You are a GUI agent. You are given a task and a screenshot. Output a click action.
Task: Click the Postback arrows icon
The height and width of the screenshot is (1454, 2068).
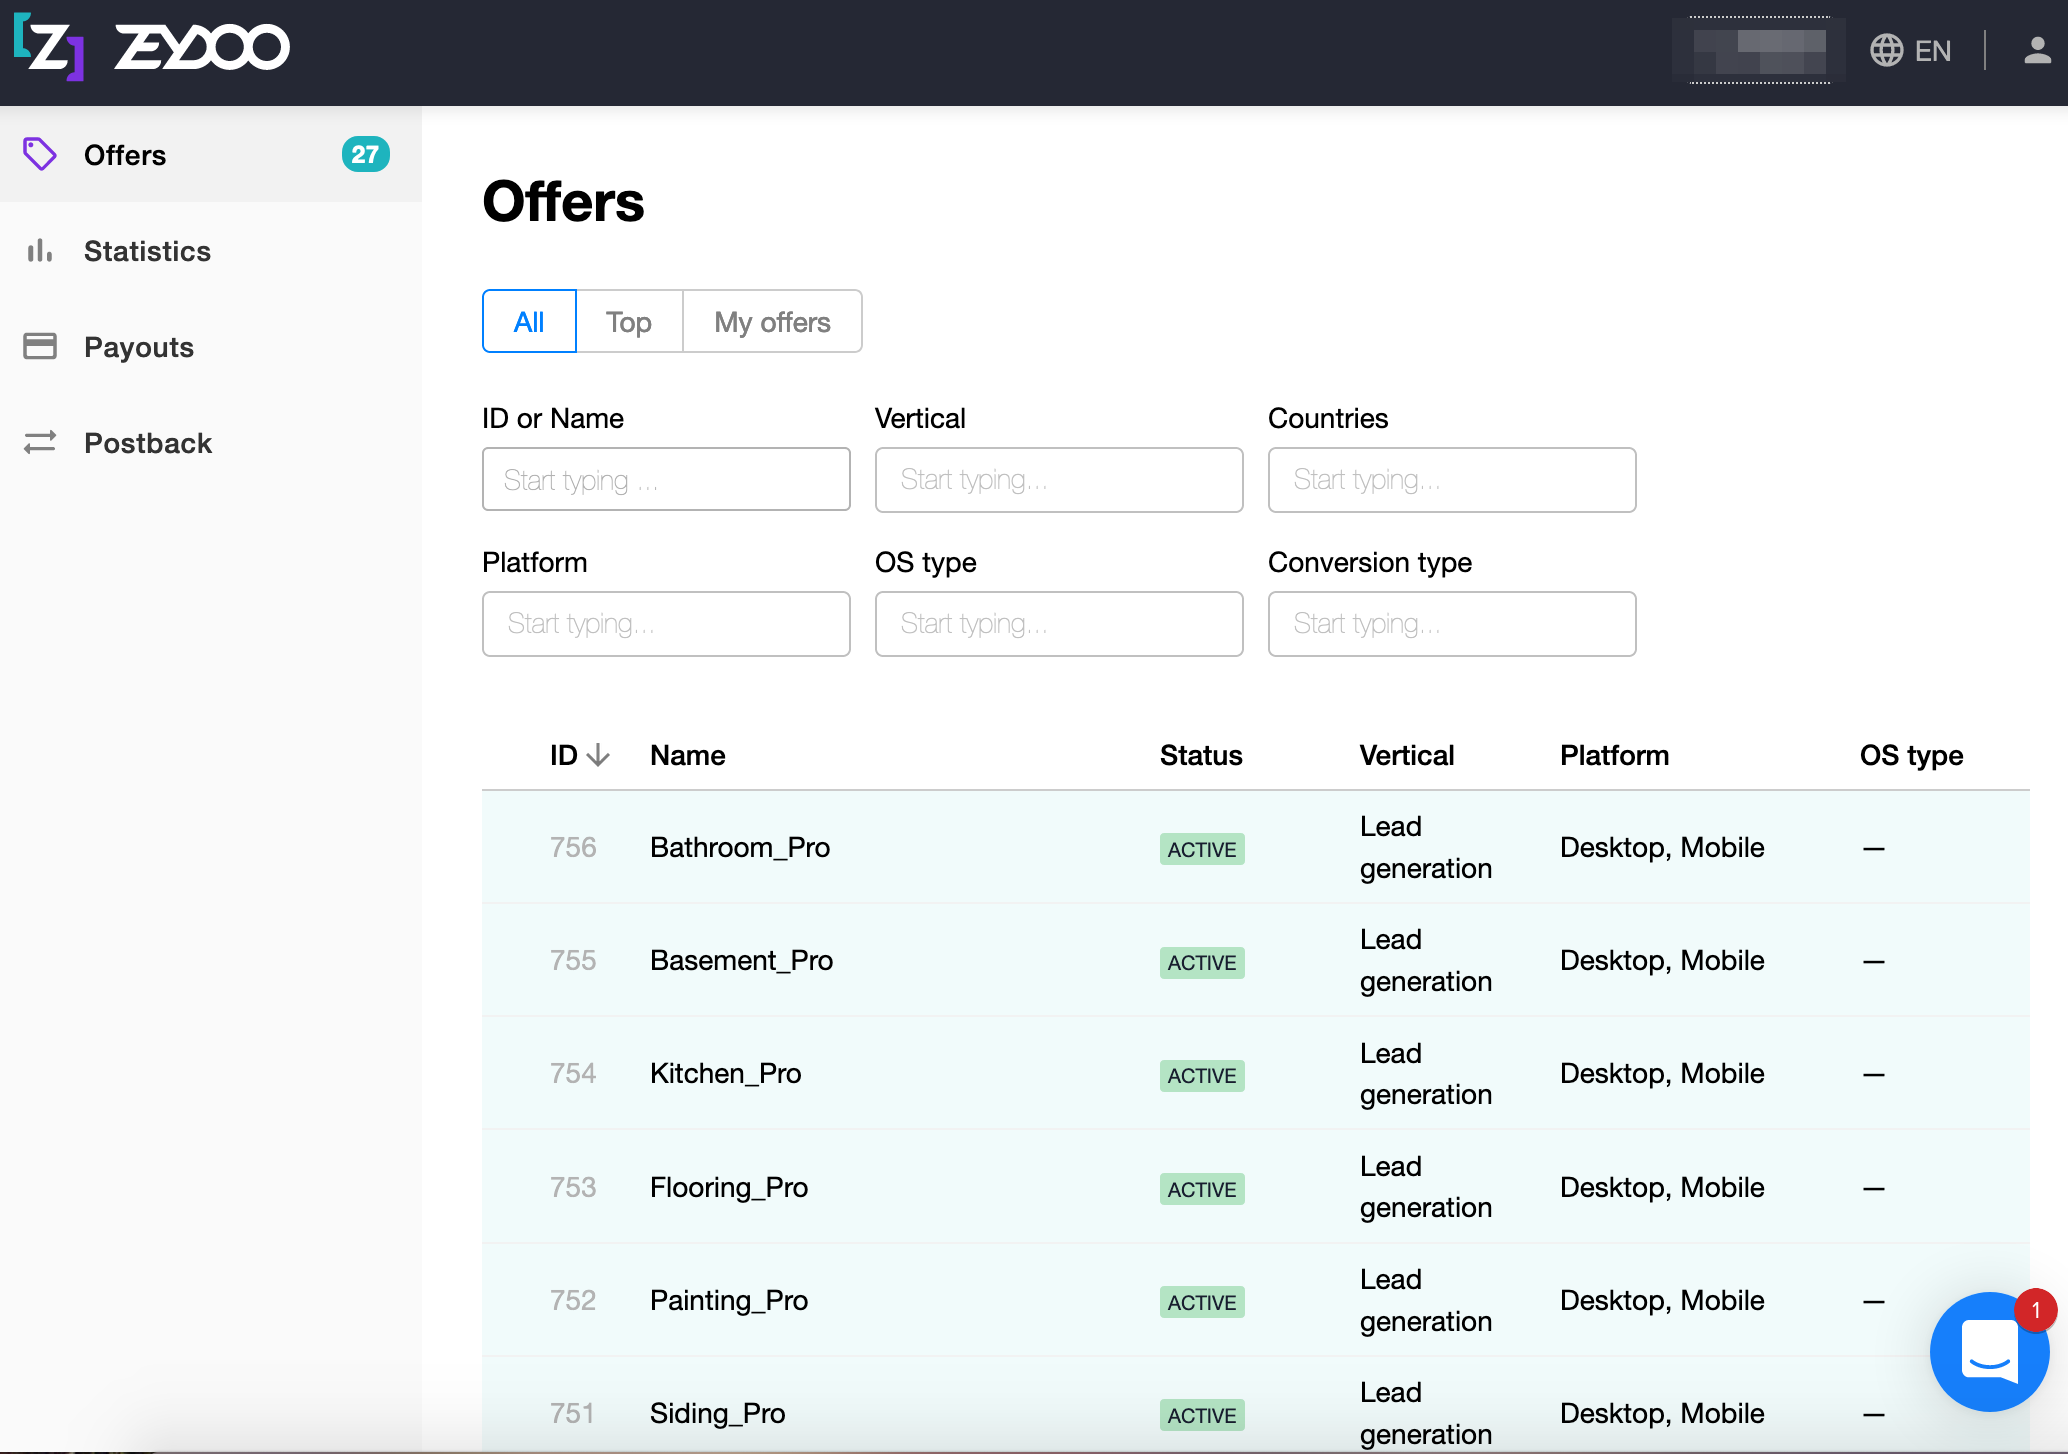pyautogui.click(x=40, y=442)
